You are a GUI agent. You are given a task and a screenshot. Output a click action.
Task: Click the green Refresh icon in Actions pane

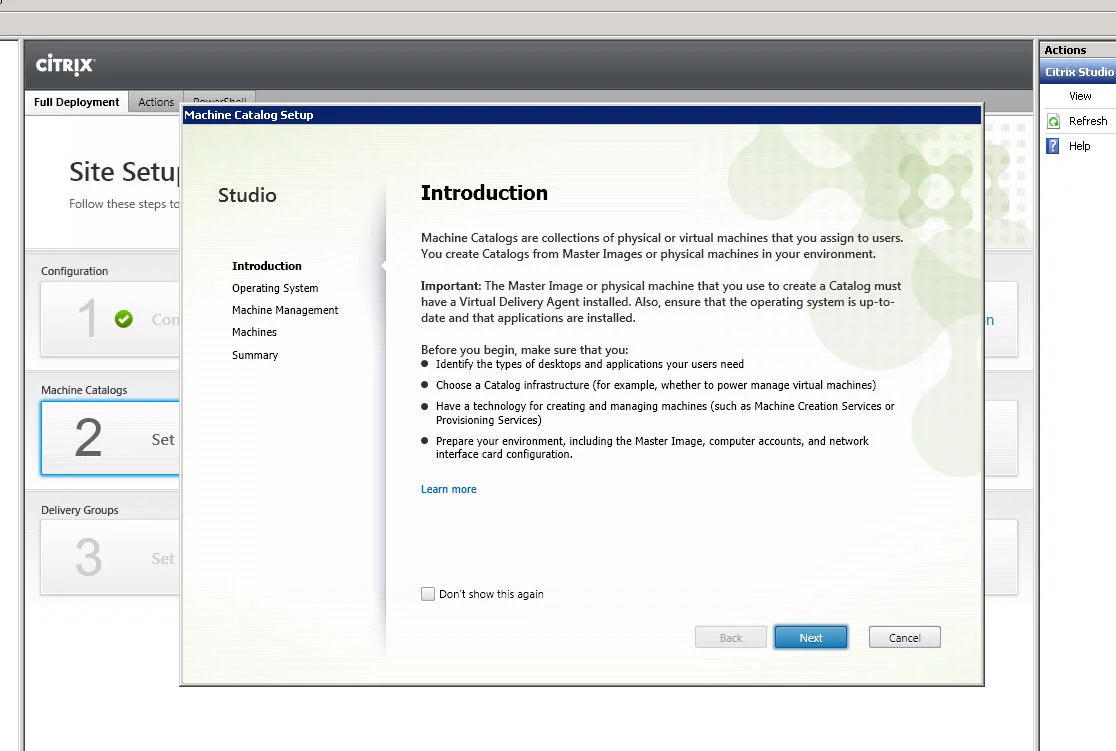(1053, 121)
